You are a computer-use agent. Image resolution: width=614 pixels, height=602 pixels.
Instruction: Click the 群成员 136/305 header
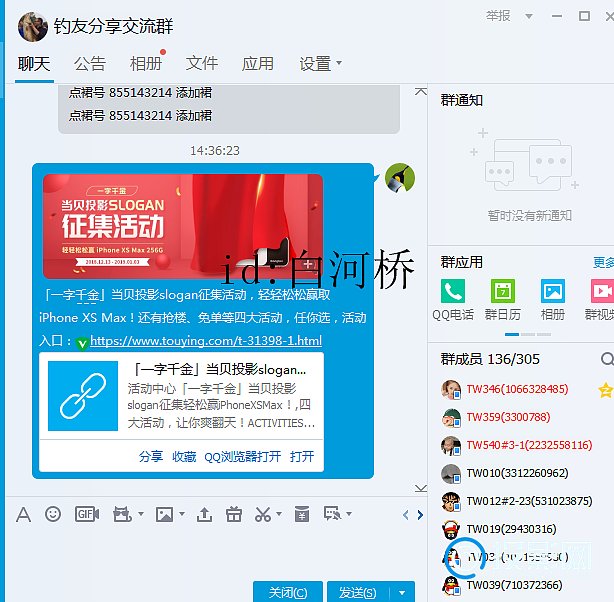490,359
